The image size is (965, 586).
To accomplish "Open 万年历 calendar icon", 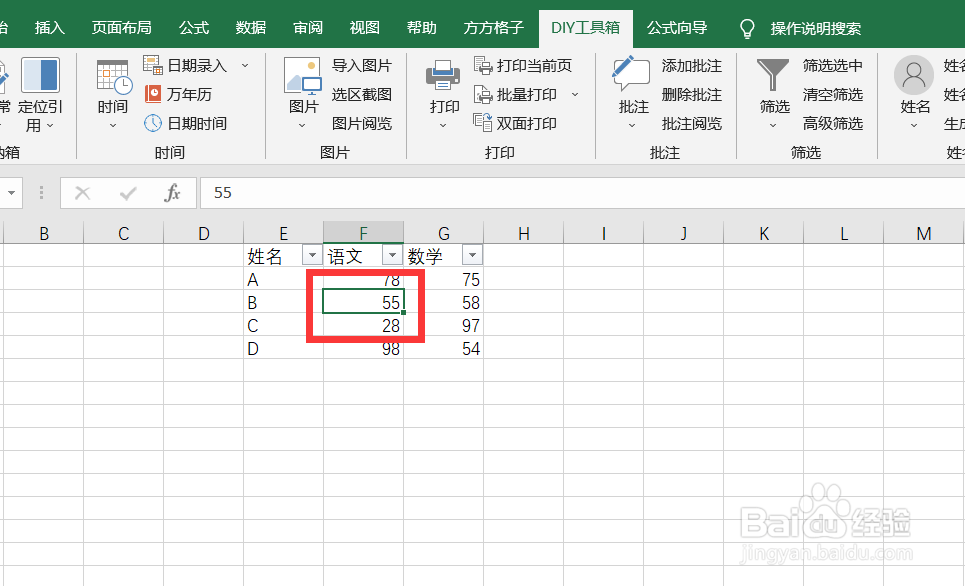I will (x=153, y=94).
